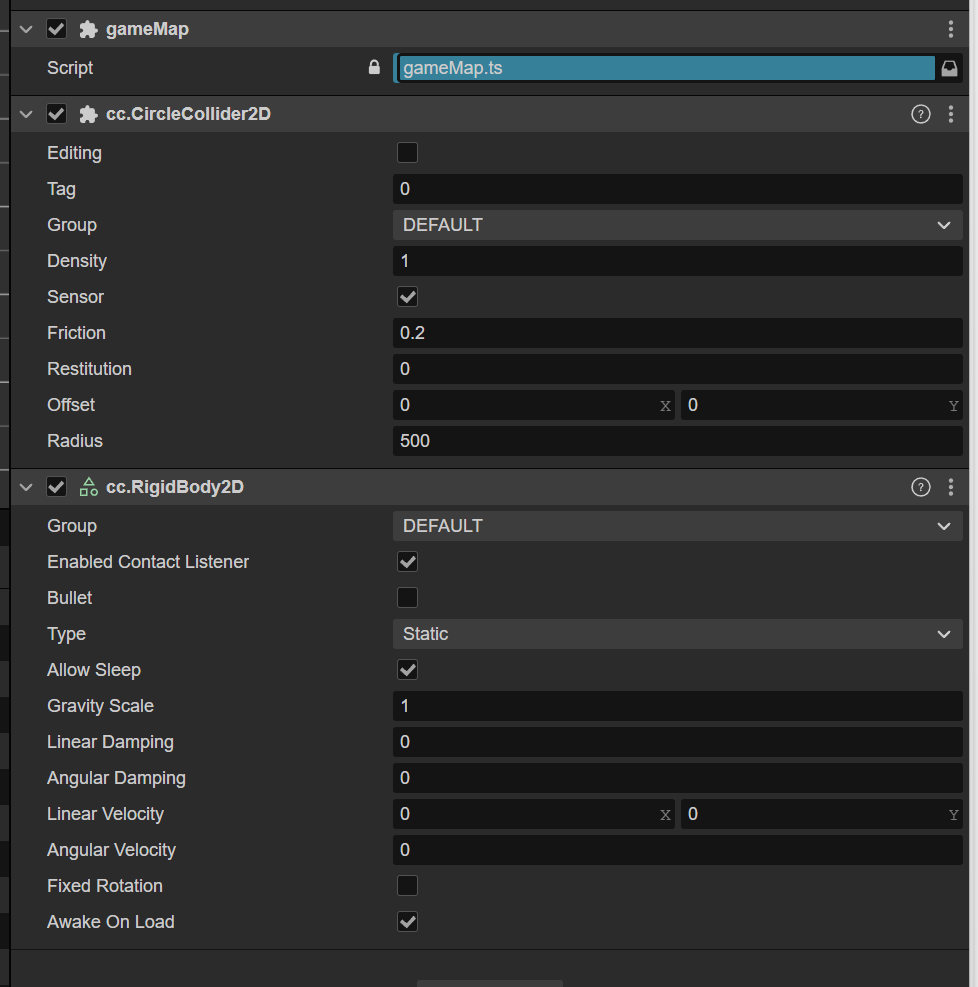Click the gameMap.ts script field
Screen dimensions: 978x987
click(x=665, y=68)
